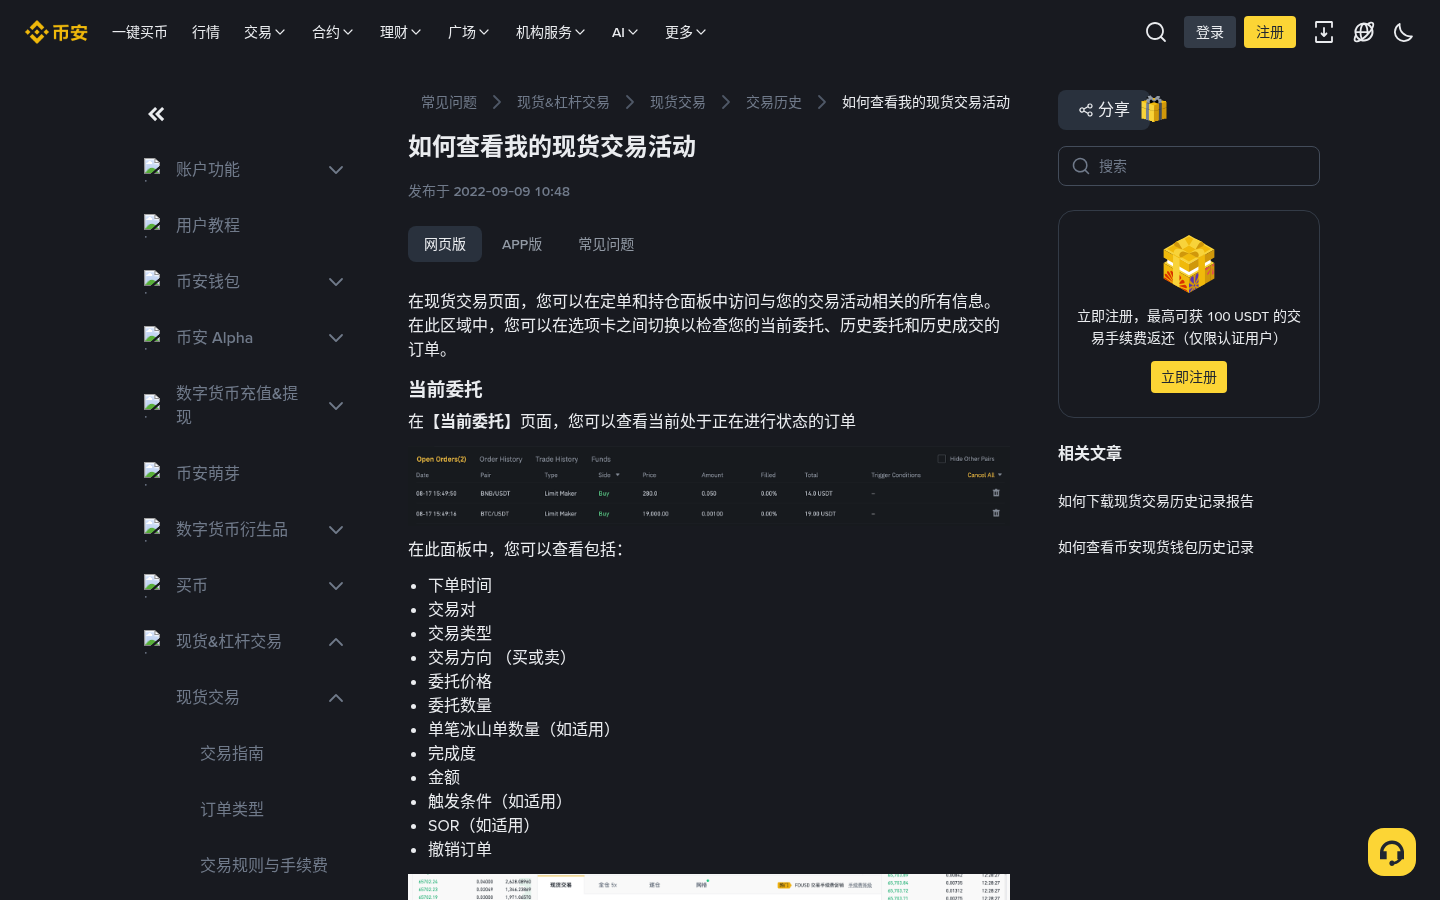Open 如何下载现货交易历史记录报告 article

click(x=1156, y=501)
